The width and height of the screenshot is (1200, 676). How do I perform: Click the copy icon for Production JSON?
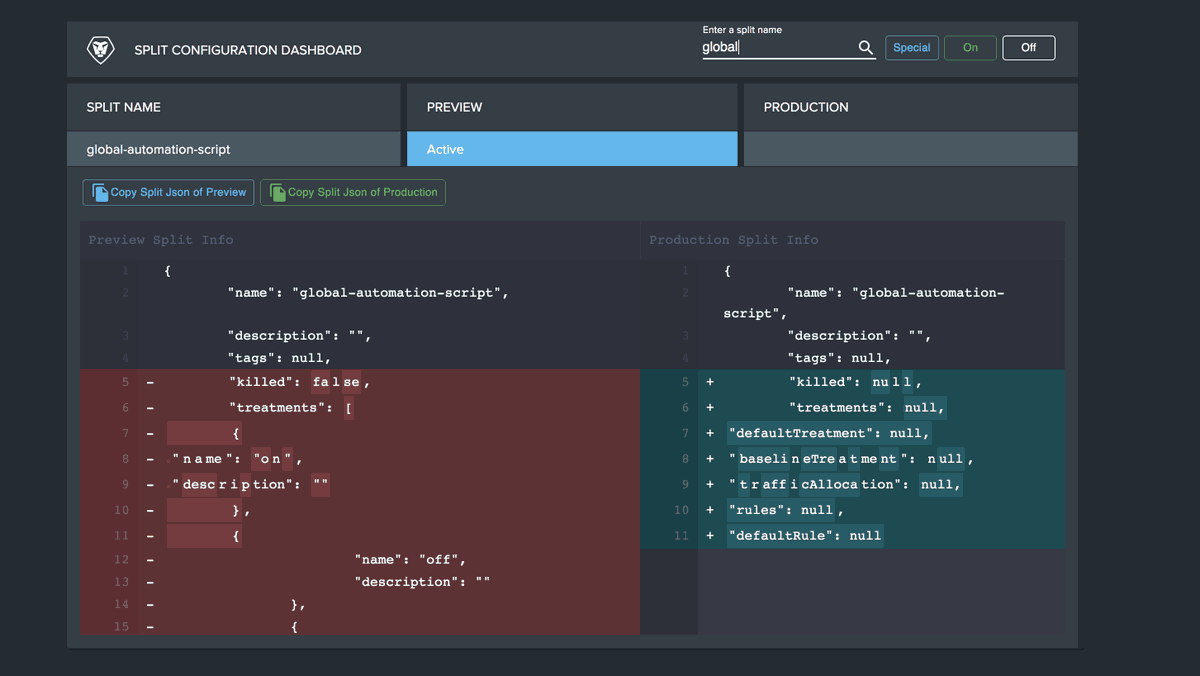[x=277, y=192]
